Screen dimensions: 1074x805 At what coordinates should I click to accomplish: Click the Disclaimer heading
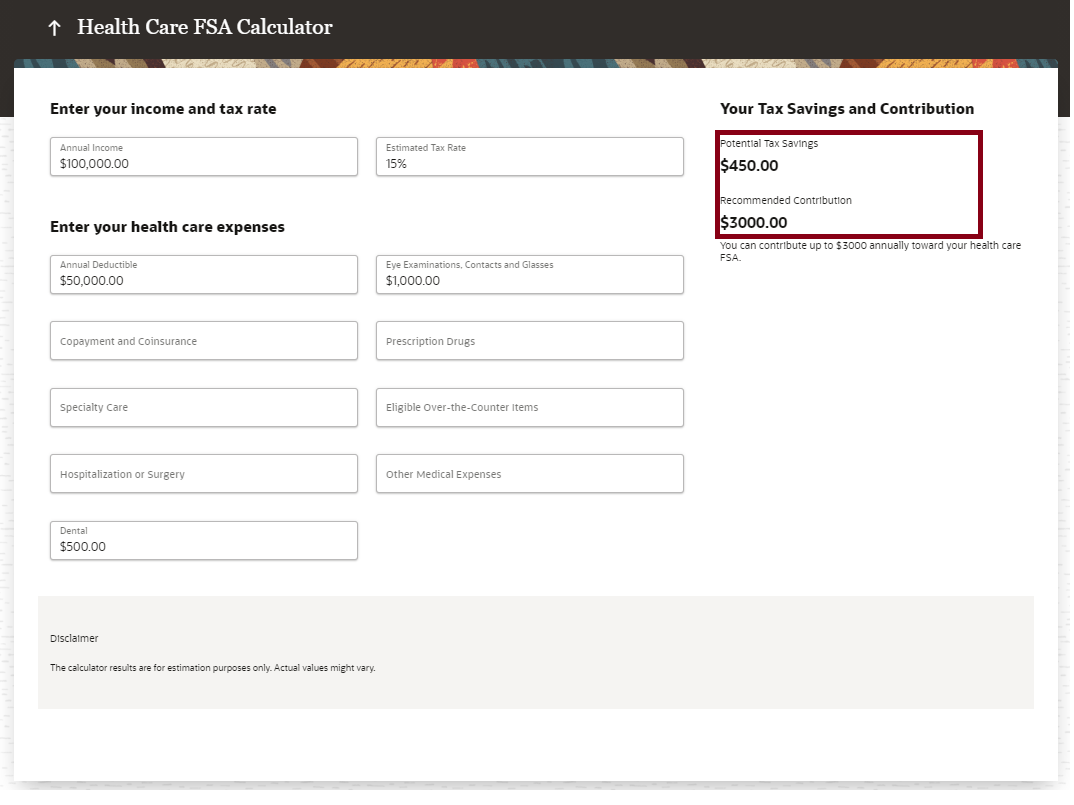tap(74, 639)
